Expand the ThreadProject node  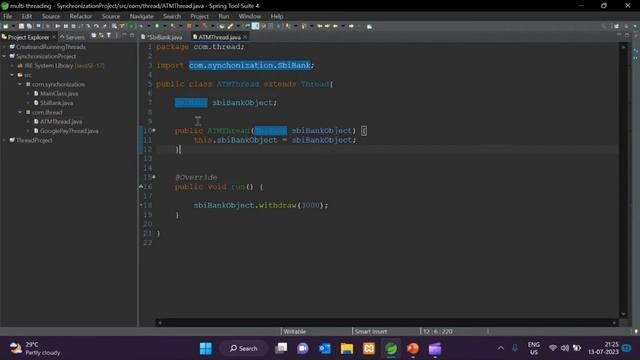4,140
